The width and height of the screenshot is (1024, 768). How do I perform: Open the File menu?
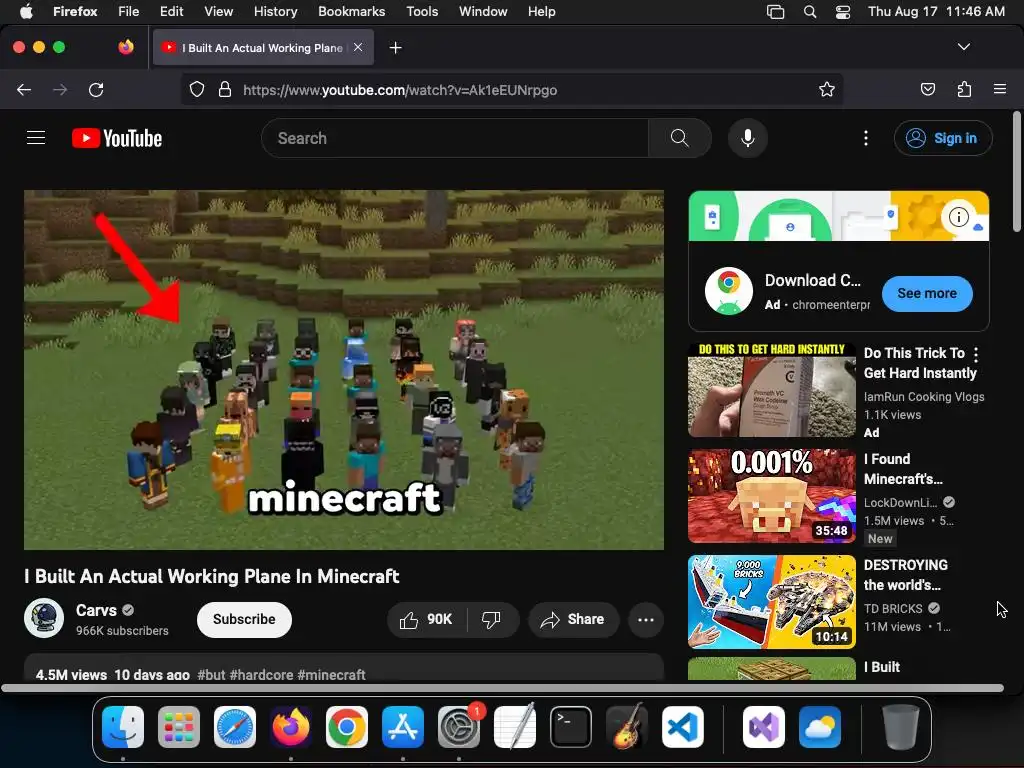[129, 12]
